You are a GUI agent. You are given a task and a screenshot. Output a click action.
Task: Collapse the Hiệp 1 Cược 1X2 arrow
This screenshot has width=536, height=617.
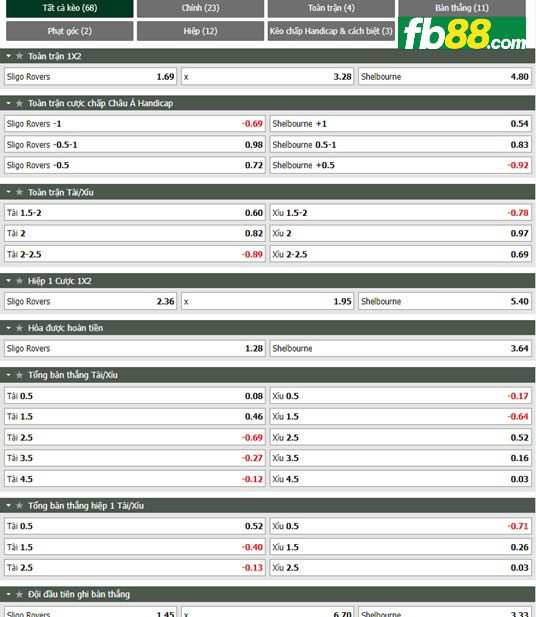[x=9, y=281]
